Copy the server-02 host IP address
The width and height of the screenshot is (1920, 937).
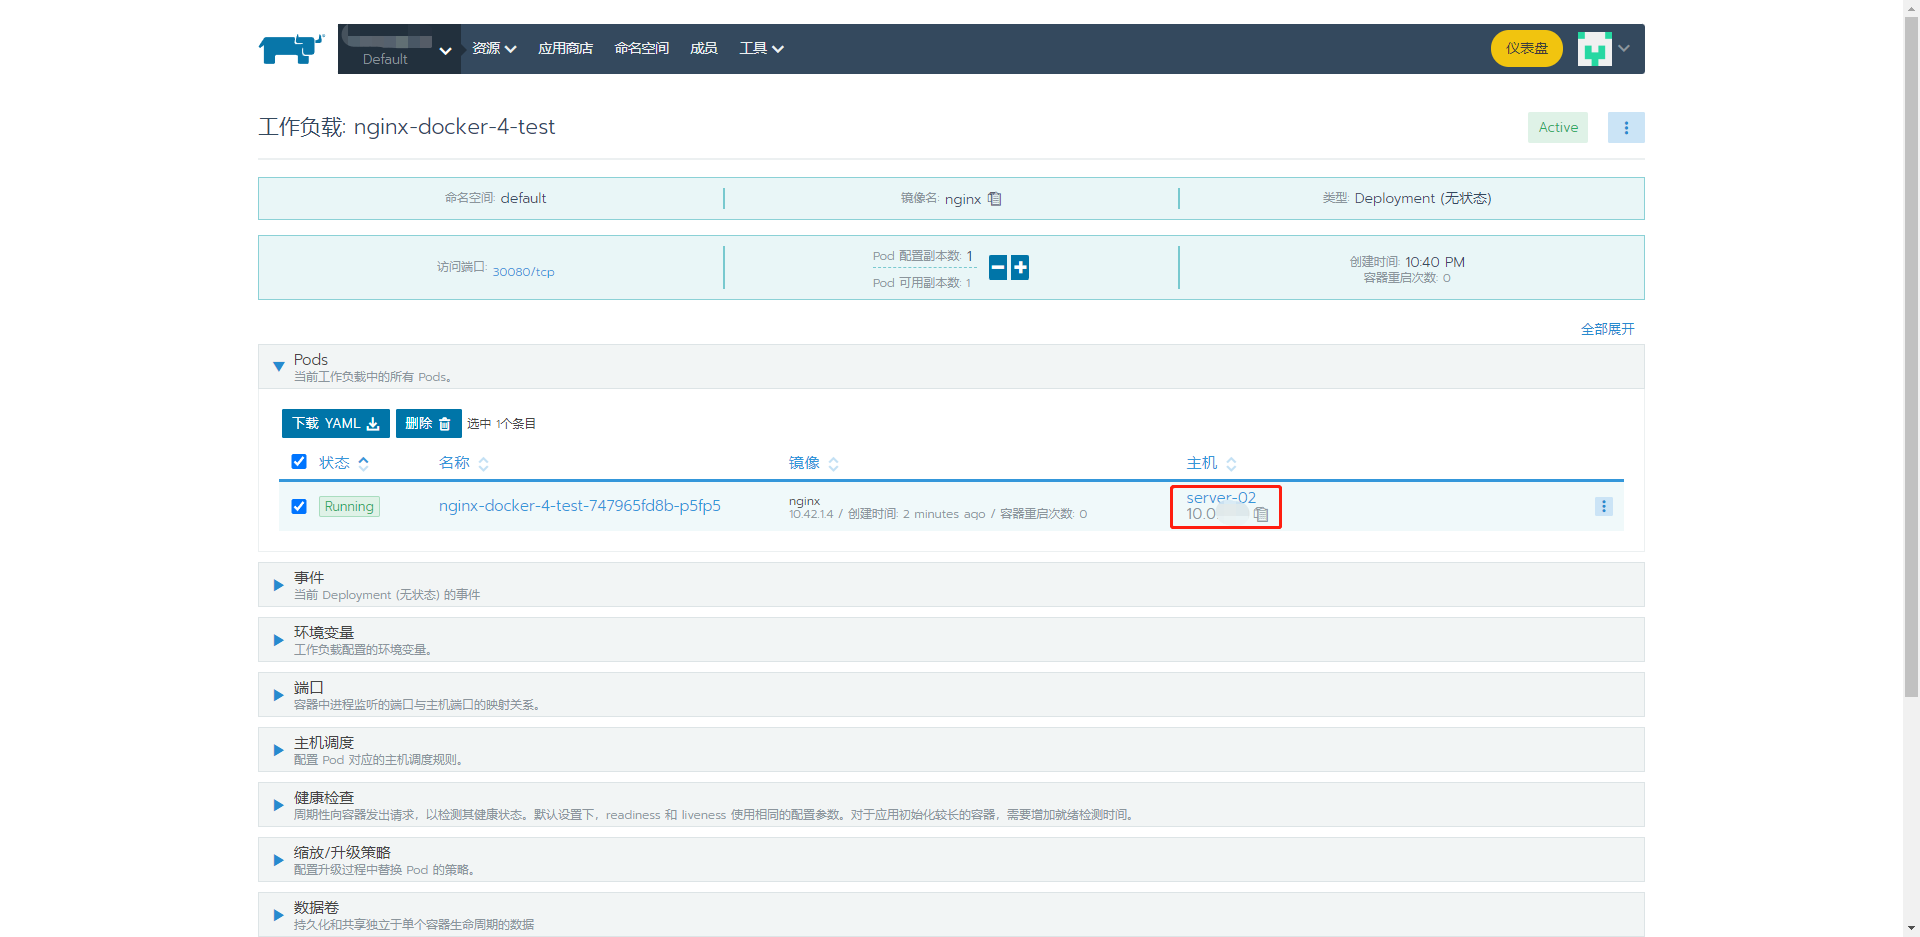[x=1262, y=514]
